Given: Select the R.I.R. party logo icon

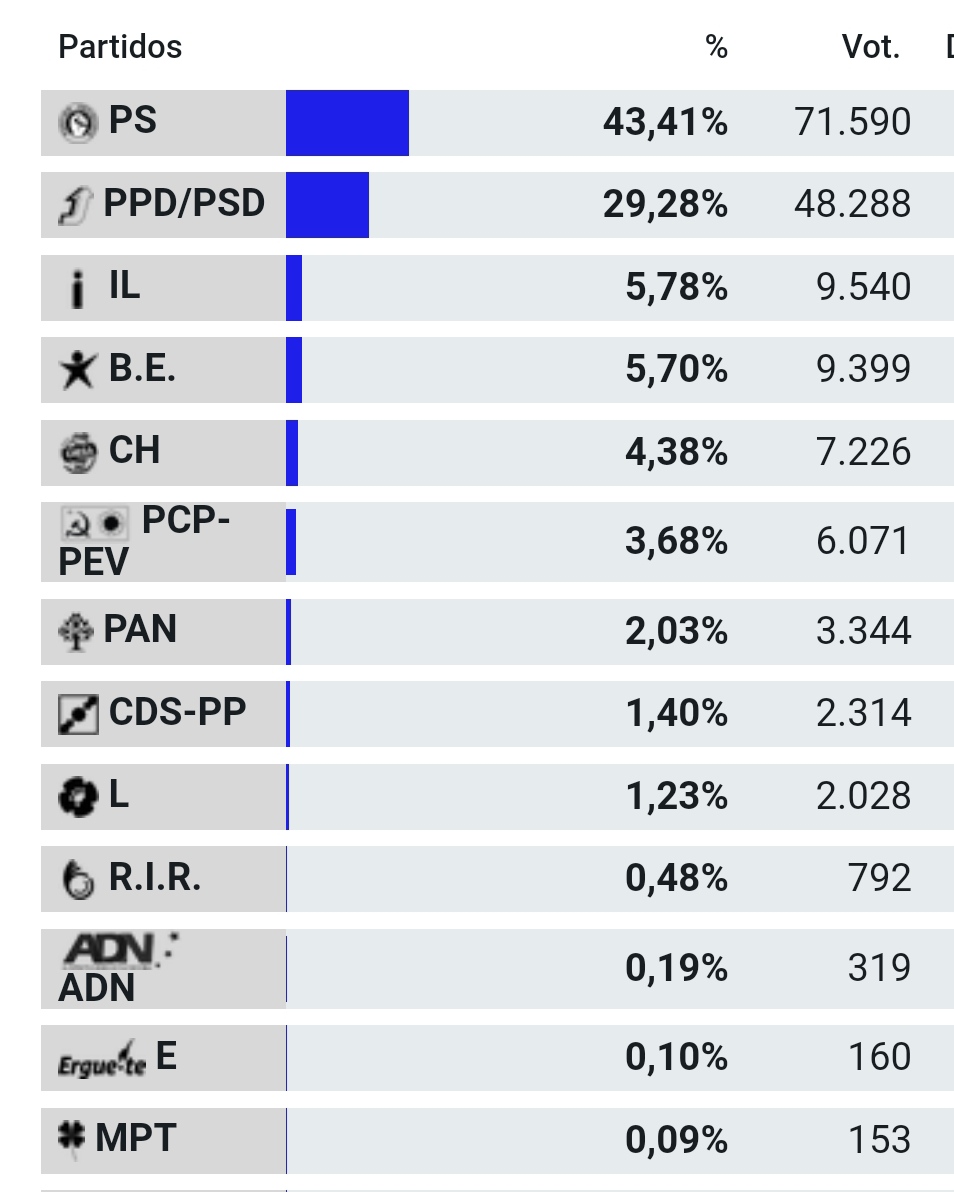Looking at the screenshot, I should click(x=78, y=880).
